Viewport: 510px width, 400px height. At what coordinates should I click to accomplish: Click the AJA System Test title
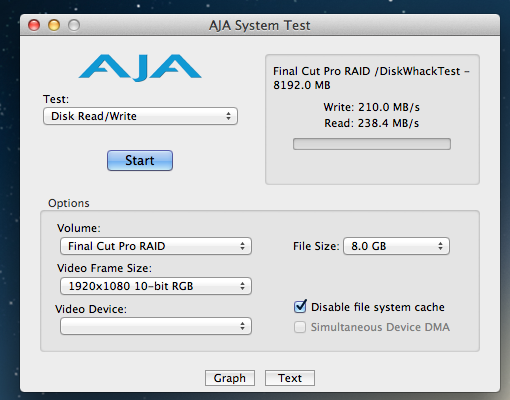260,25
